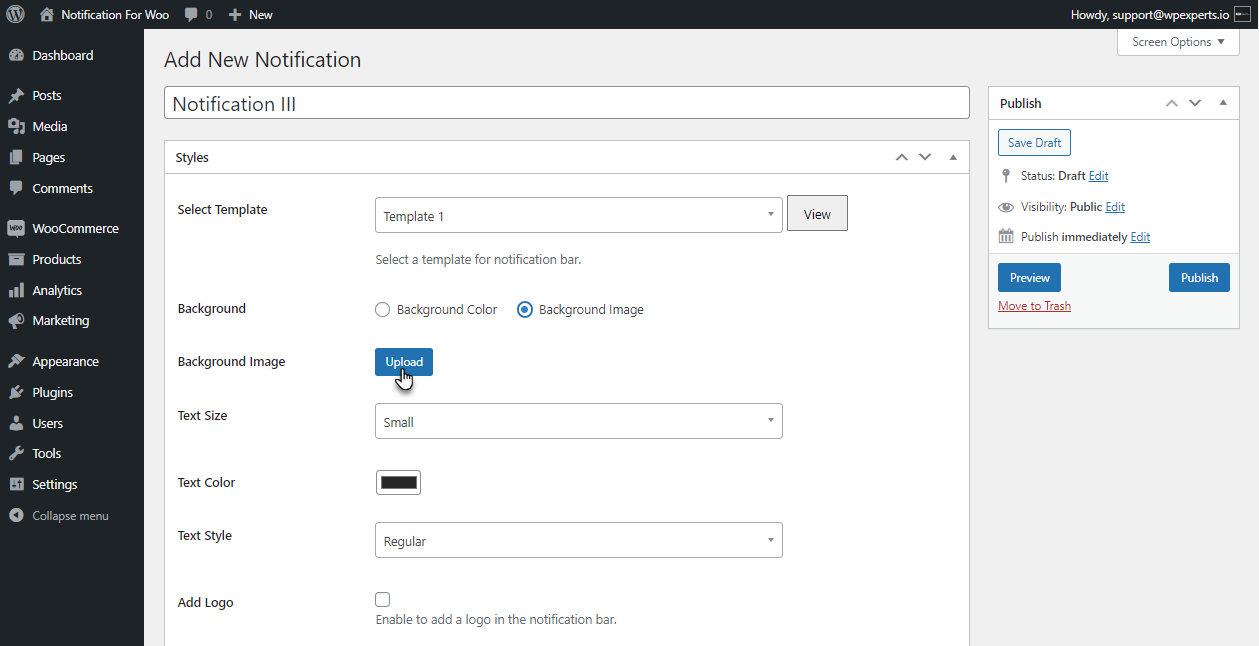Click the Comments icon in sidebar
Image resolution: width=1259 pixels, height=646 pixels.
pos(16,188)
